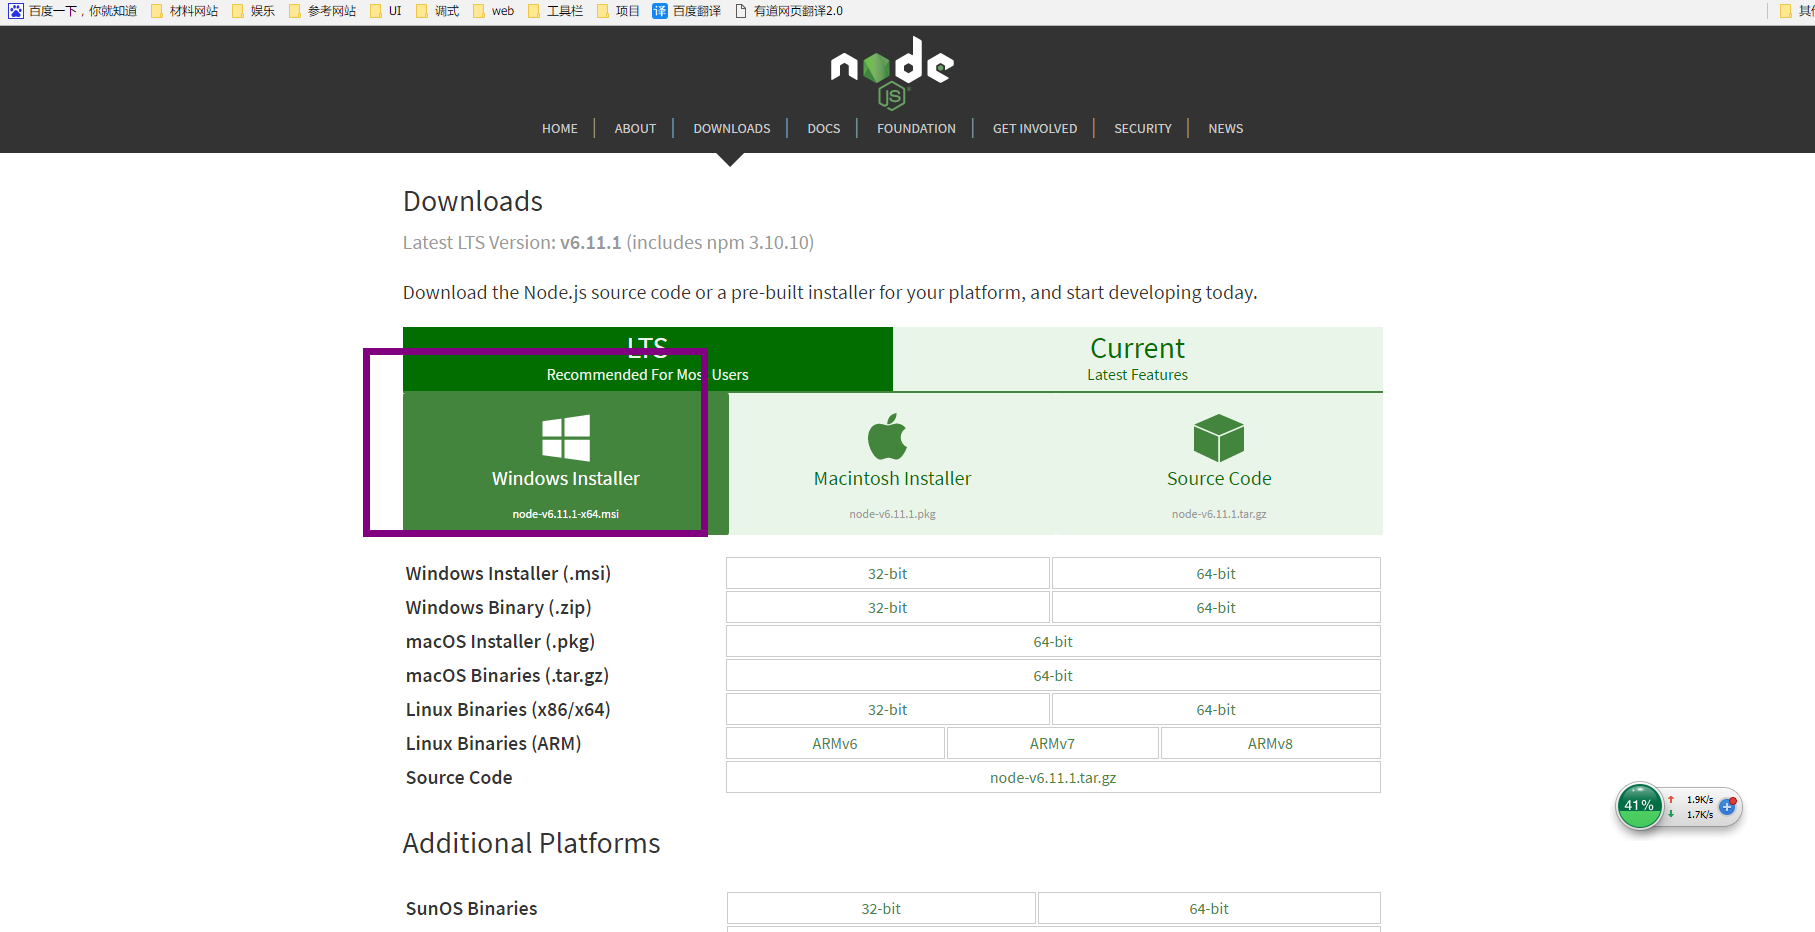Open the SECURITY nav item
Screen dimensions: 1815x932
(1143, 128)
